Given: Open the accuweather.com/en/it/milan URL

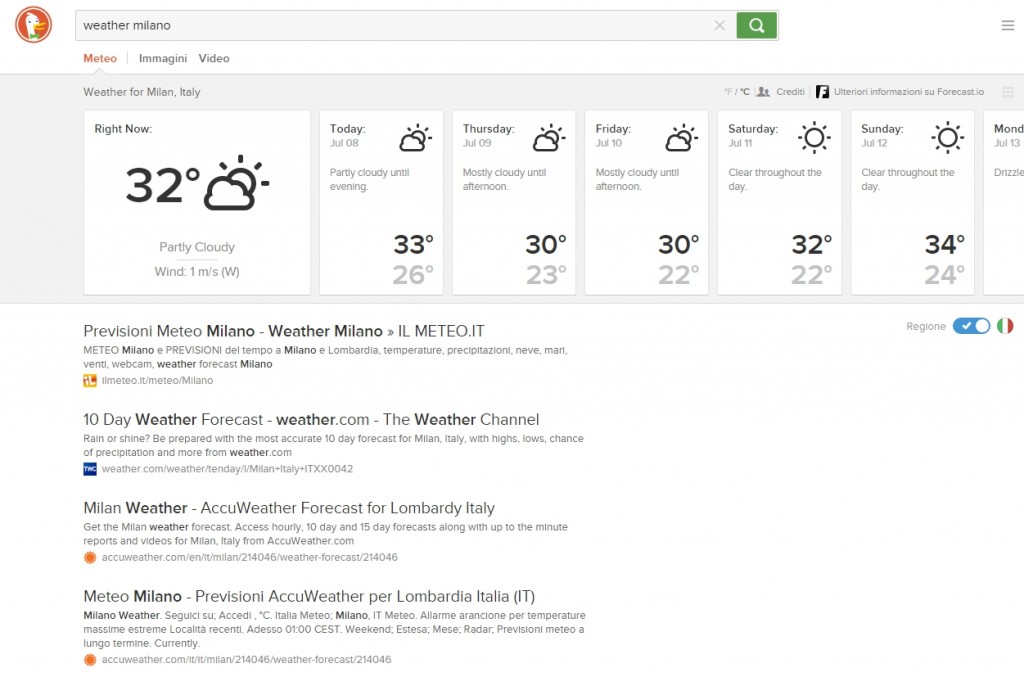Looking at the screenshot, I should 249,558.
